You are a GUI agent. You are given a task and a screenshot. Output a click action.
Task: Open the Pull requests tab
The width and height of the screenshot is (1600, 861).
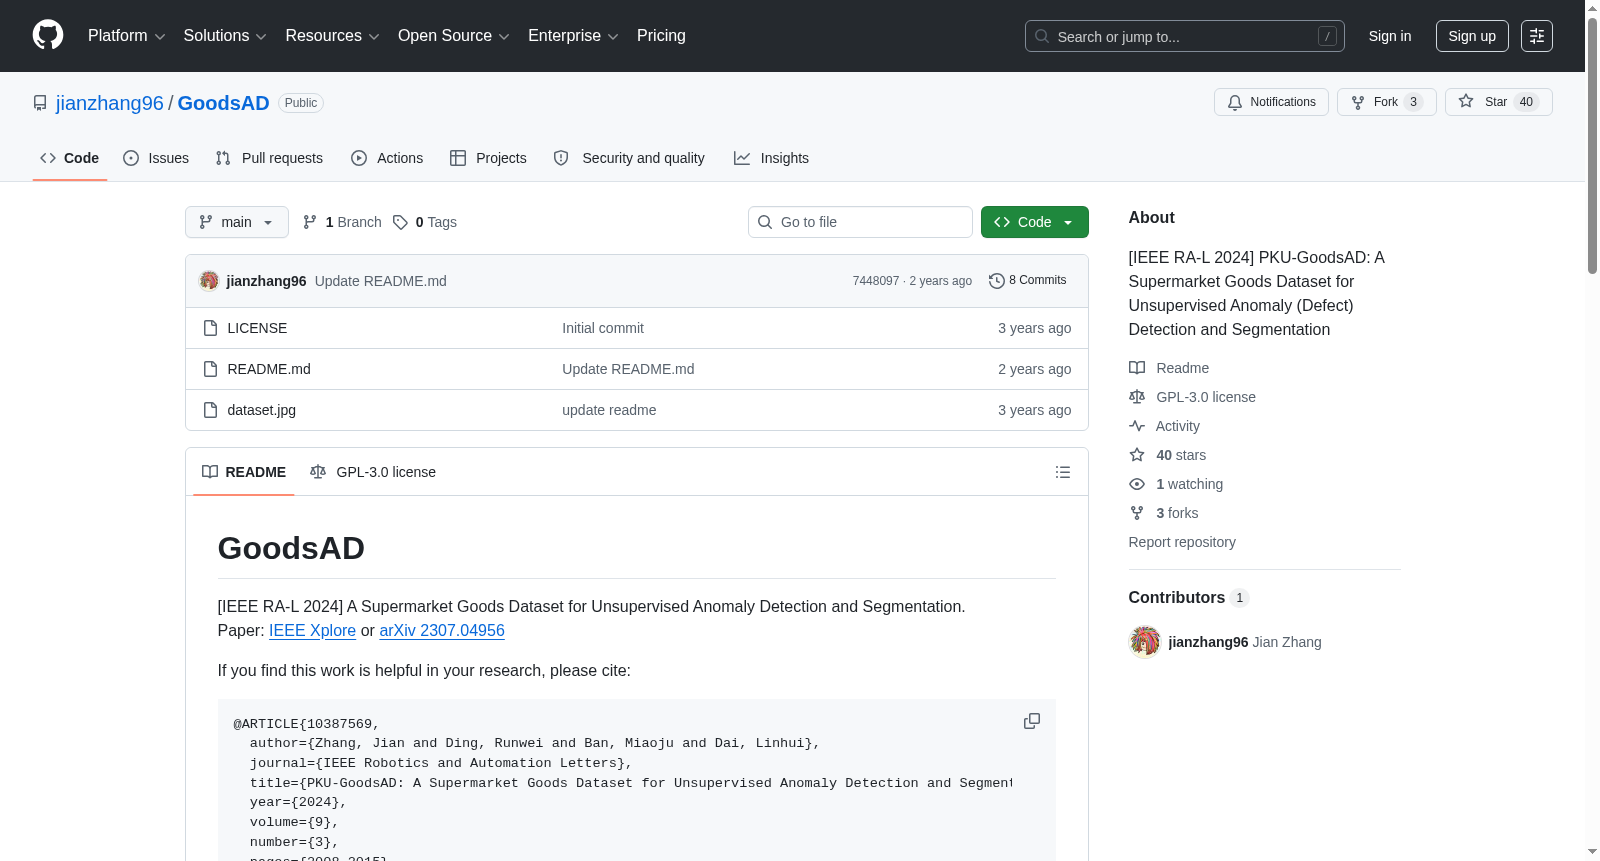click(x=269, y=158)
